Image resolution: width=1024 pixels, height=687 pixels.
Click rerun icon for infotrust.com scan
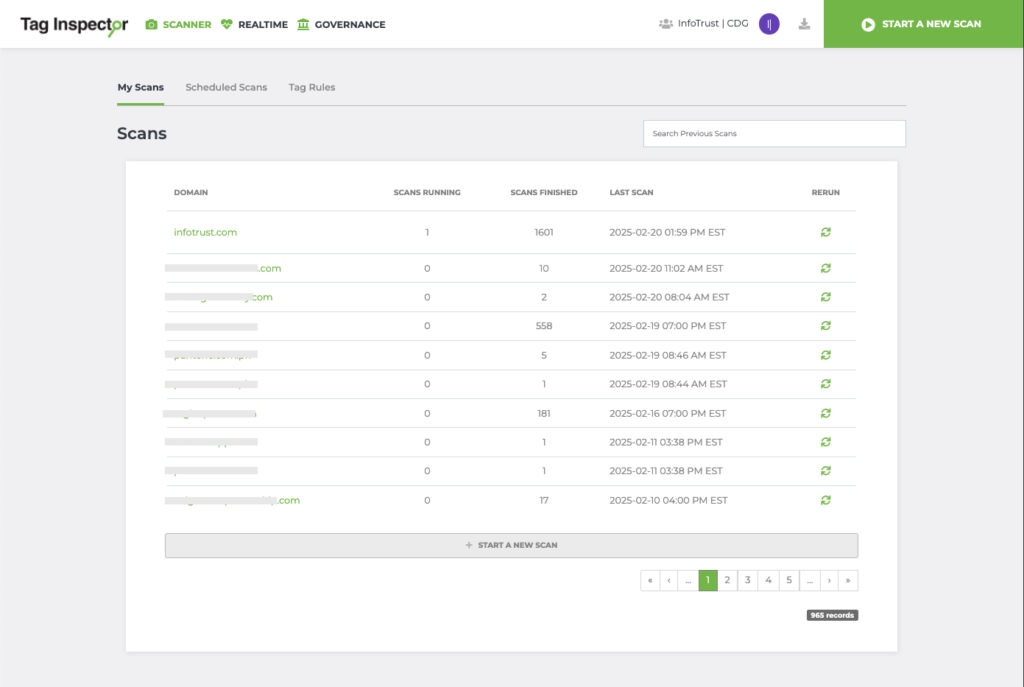pos(826,232)
